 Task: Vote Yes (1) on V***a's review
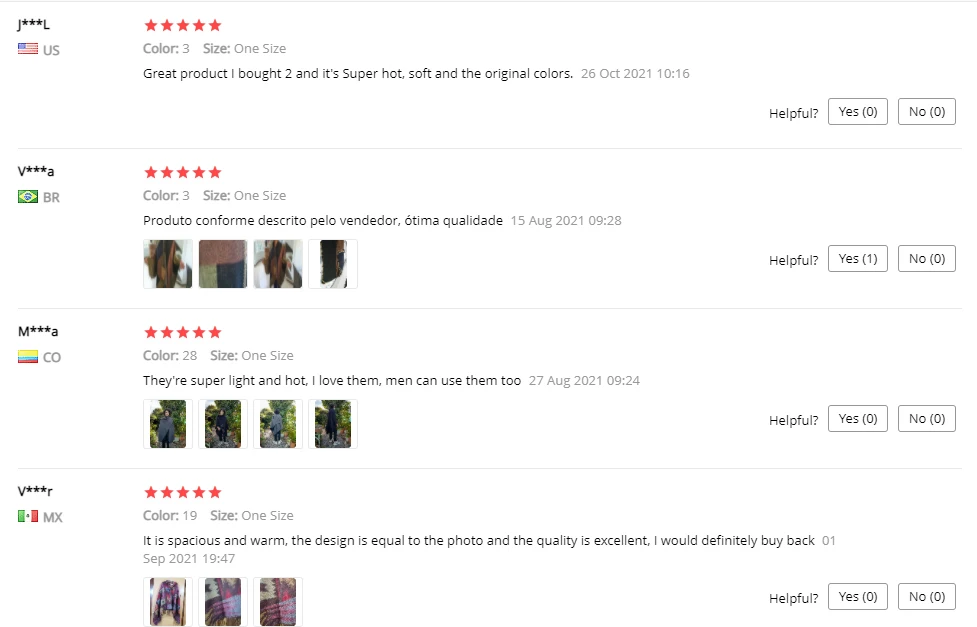coord(857,259)
